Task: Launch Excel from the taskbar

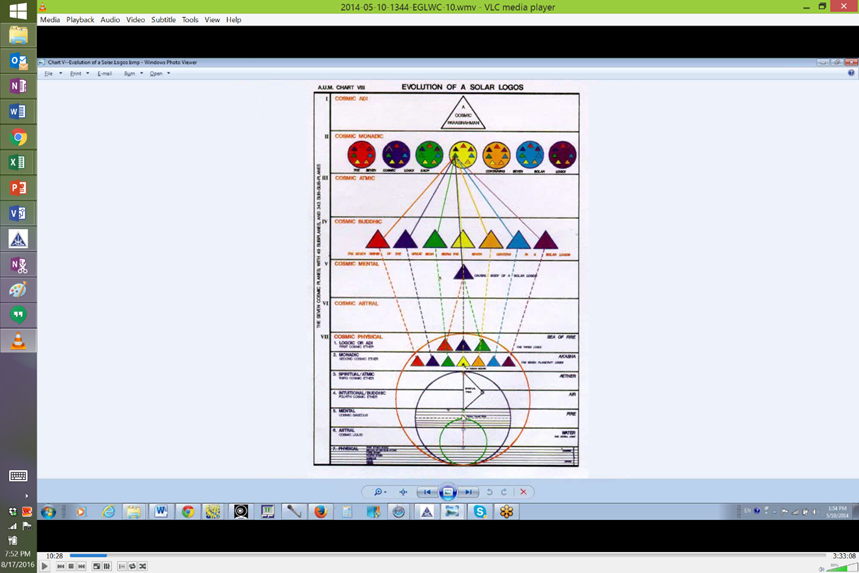Action: coord(18,162)
